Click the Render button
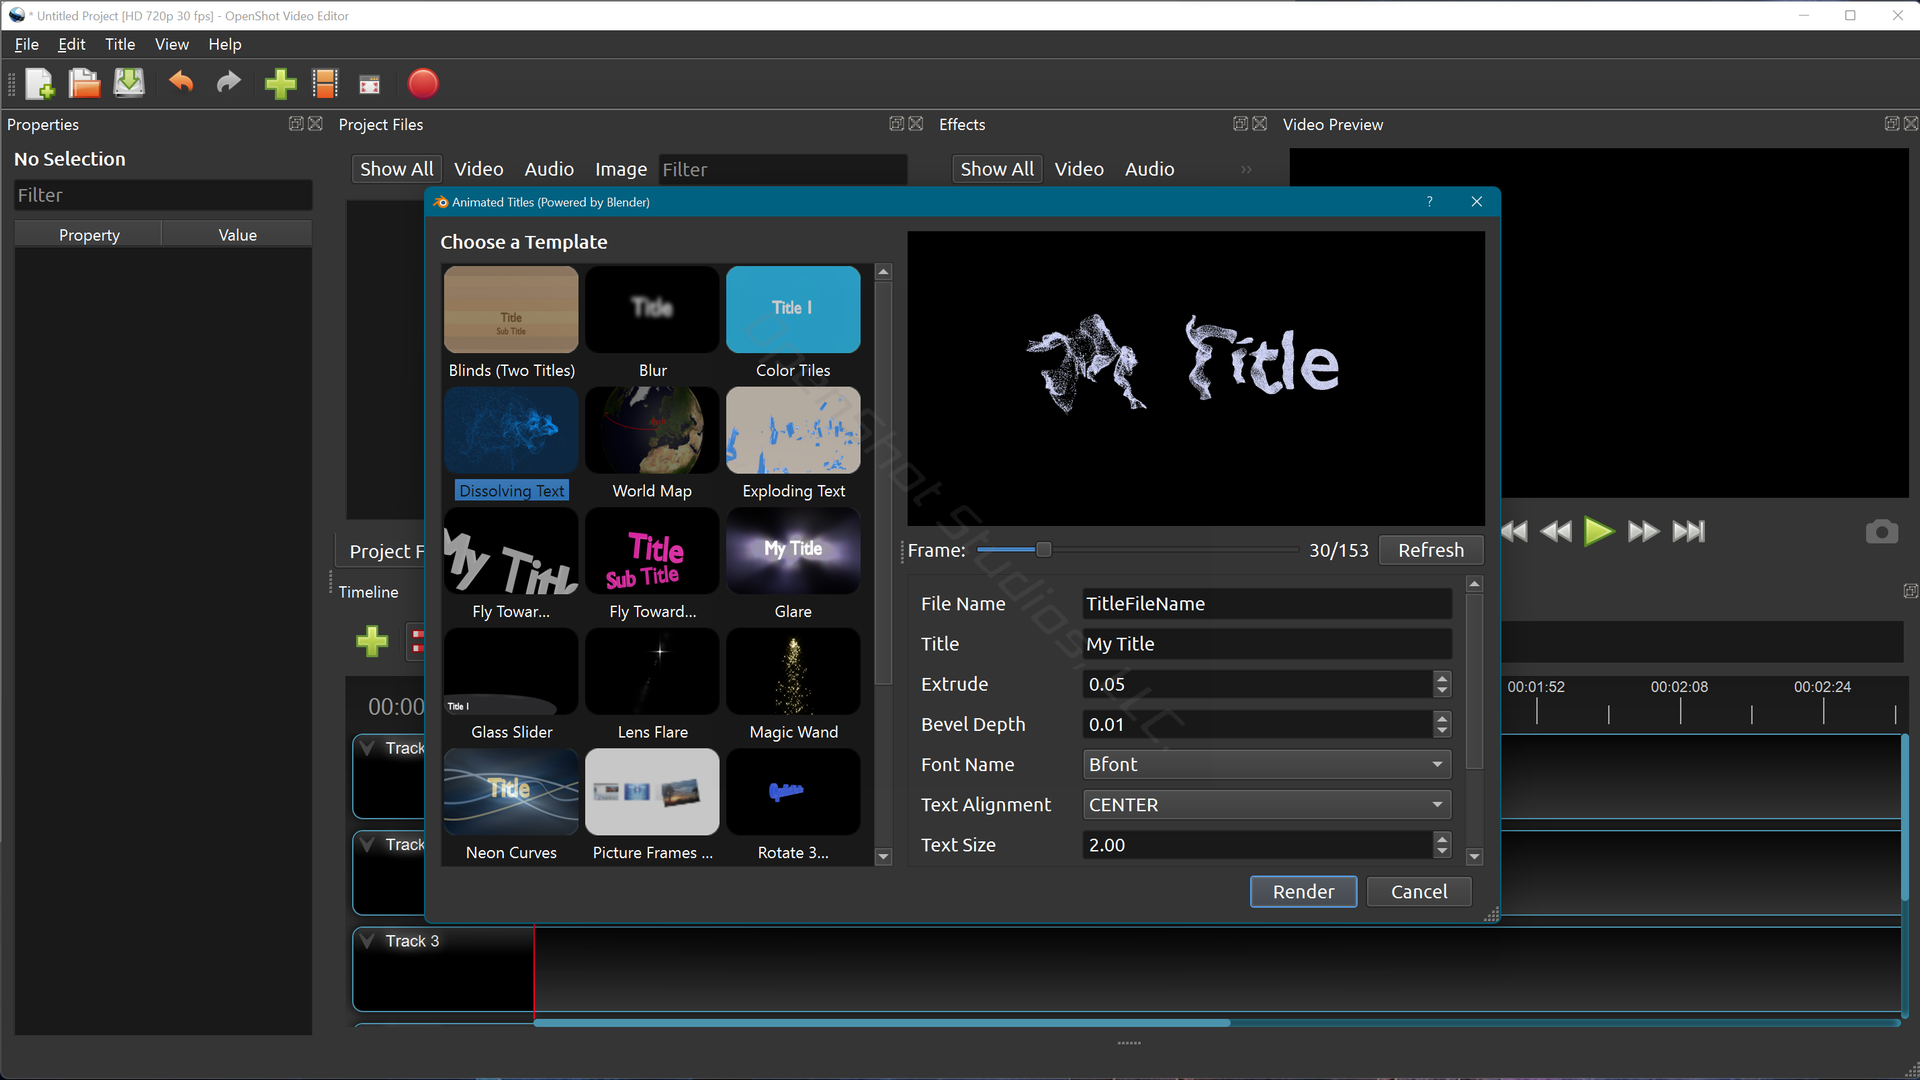 click(x=1302, y=892)
